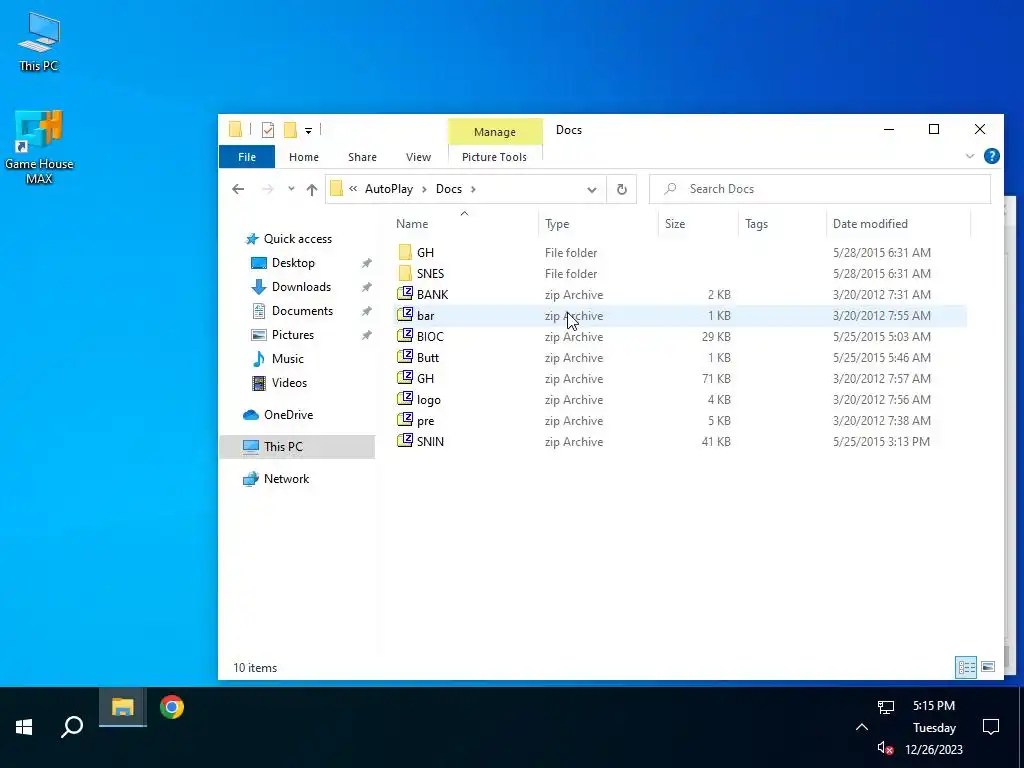
Task: Click pin icon beside Downloads
Action: click(367, 287)
